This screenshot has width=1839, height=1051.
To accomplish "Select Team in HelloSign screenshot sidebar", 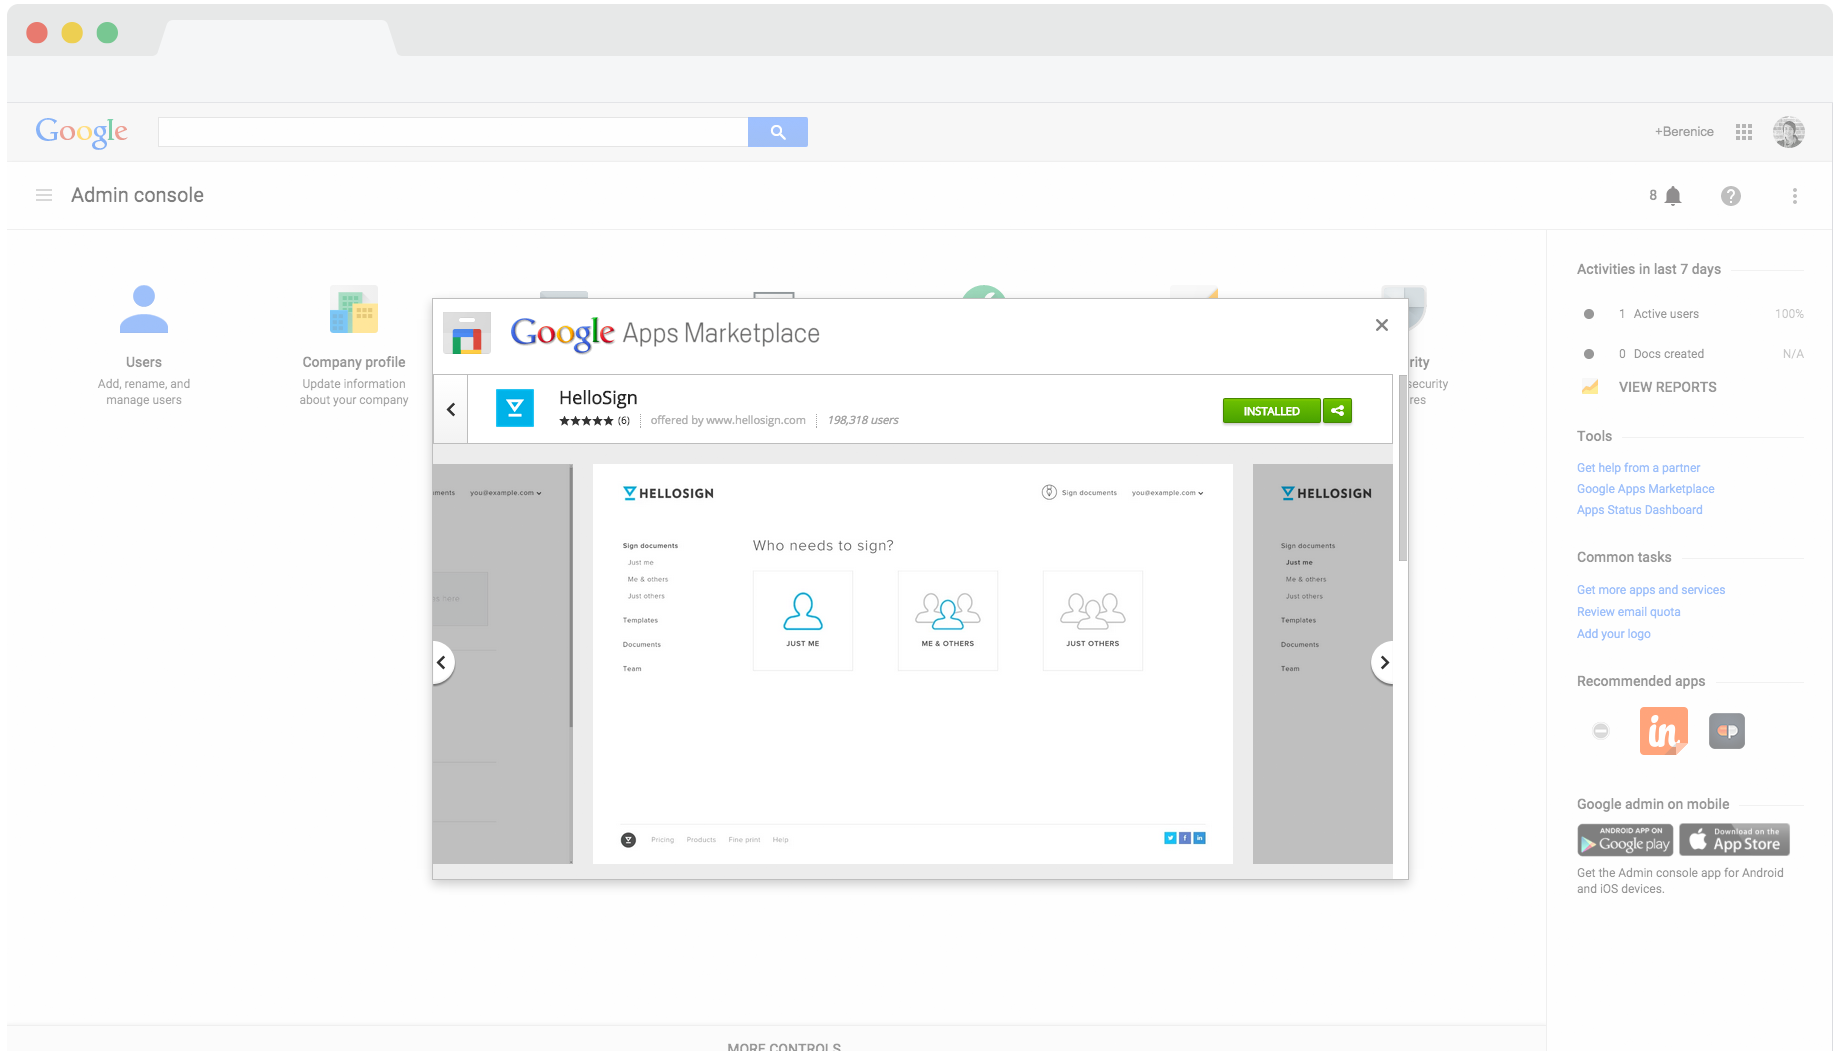I will pos(632,669).
